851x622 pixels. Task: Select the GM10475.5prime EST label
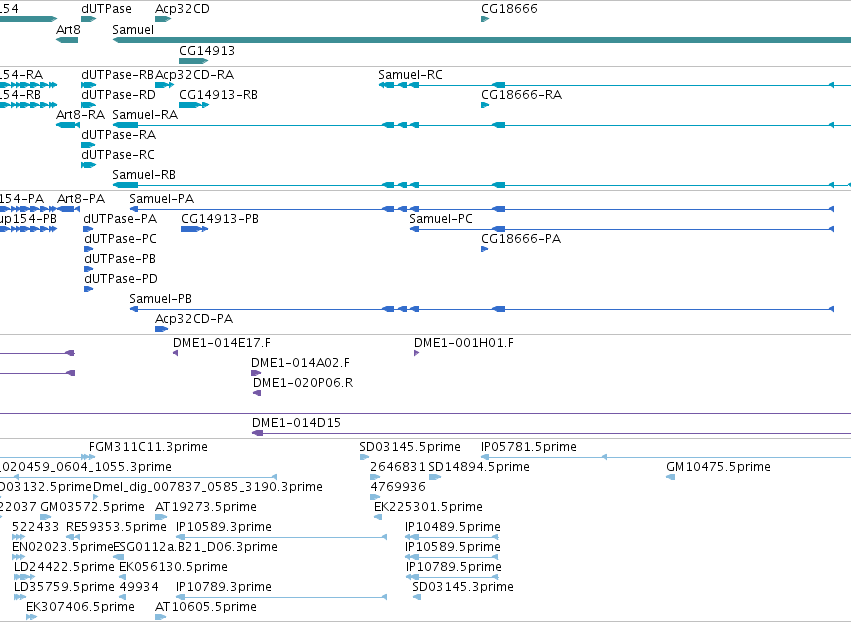coord(718,467)
